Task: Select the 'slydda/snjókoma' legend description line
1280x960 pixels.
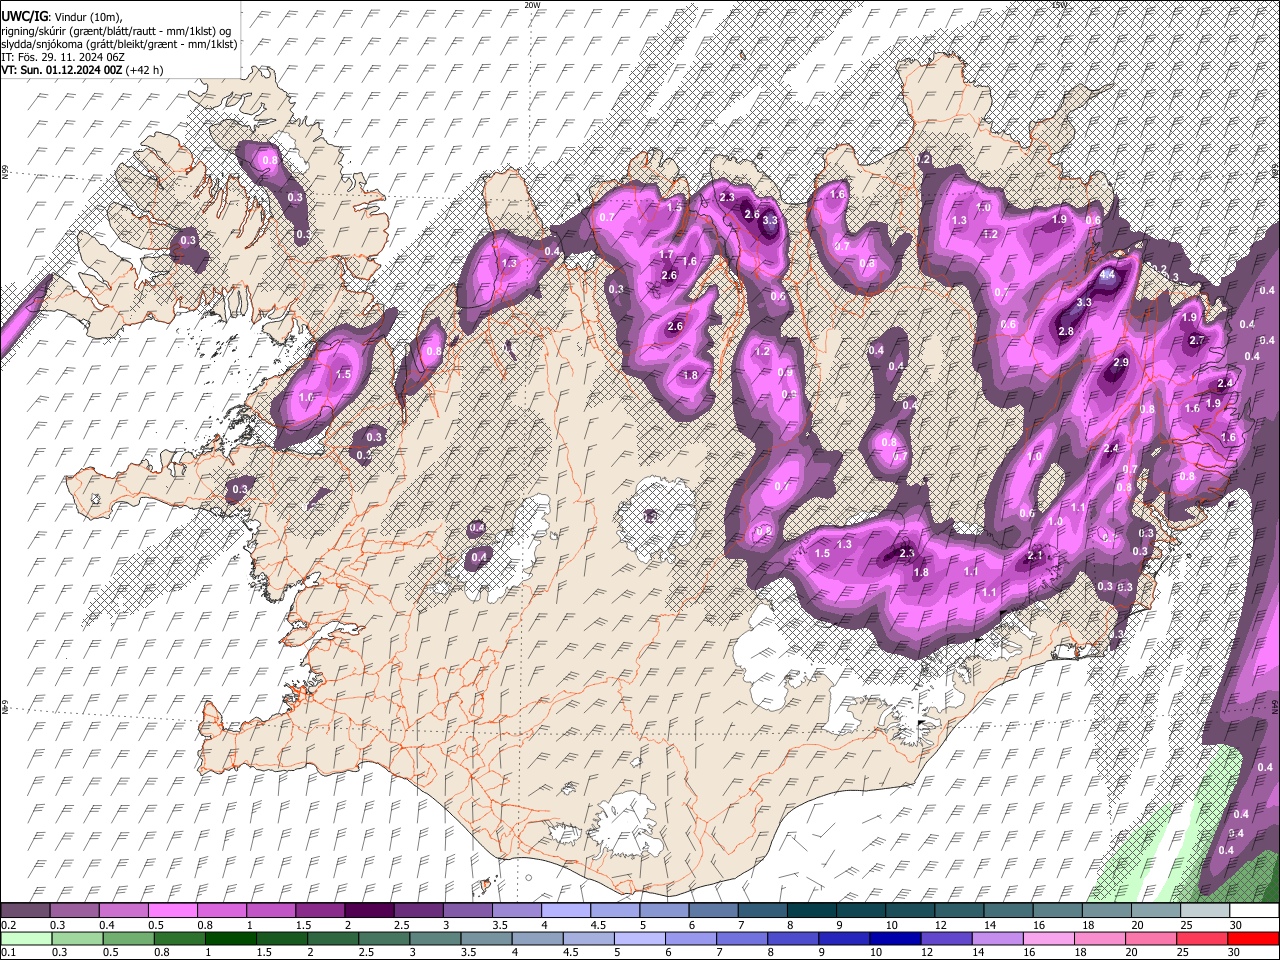Action: pos(119,44)
